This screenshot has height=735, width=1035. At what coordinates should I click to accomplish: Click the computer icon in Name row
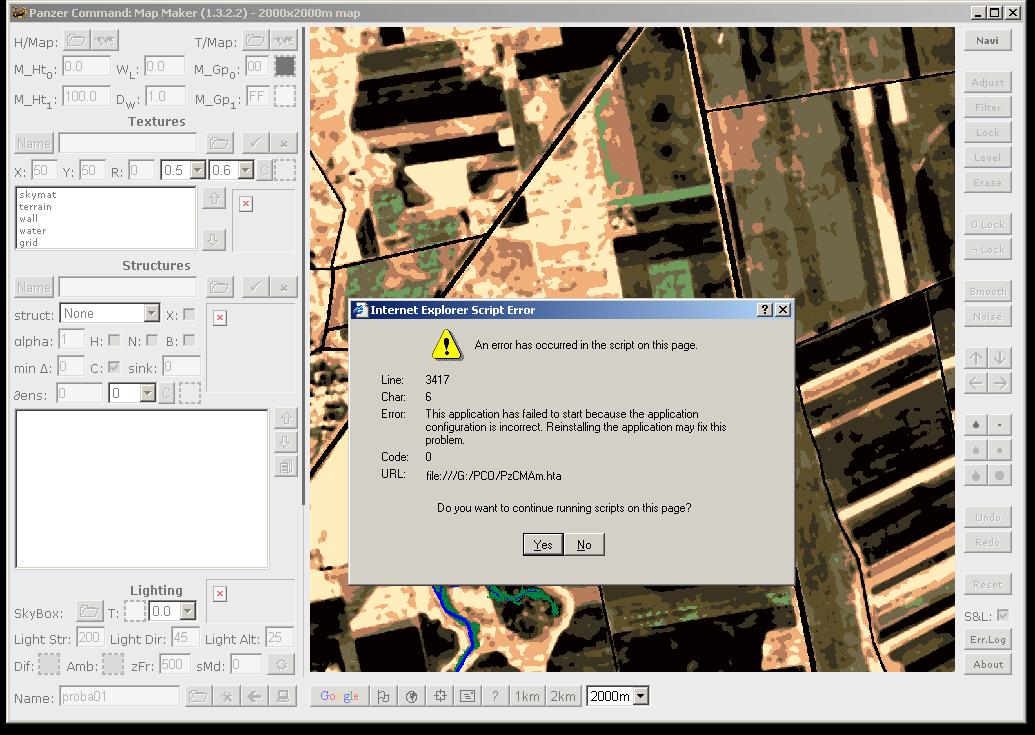pyautogui.click(x=283, y=696)
